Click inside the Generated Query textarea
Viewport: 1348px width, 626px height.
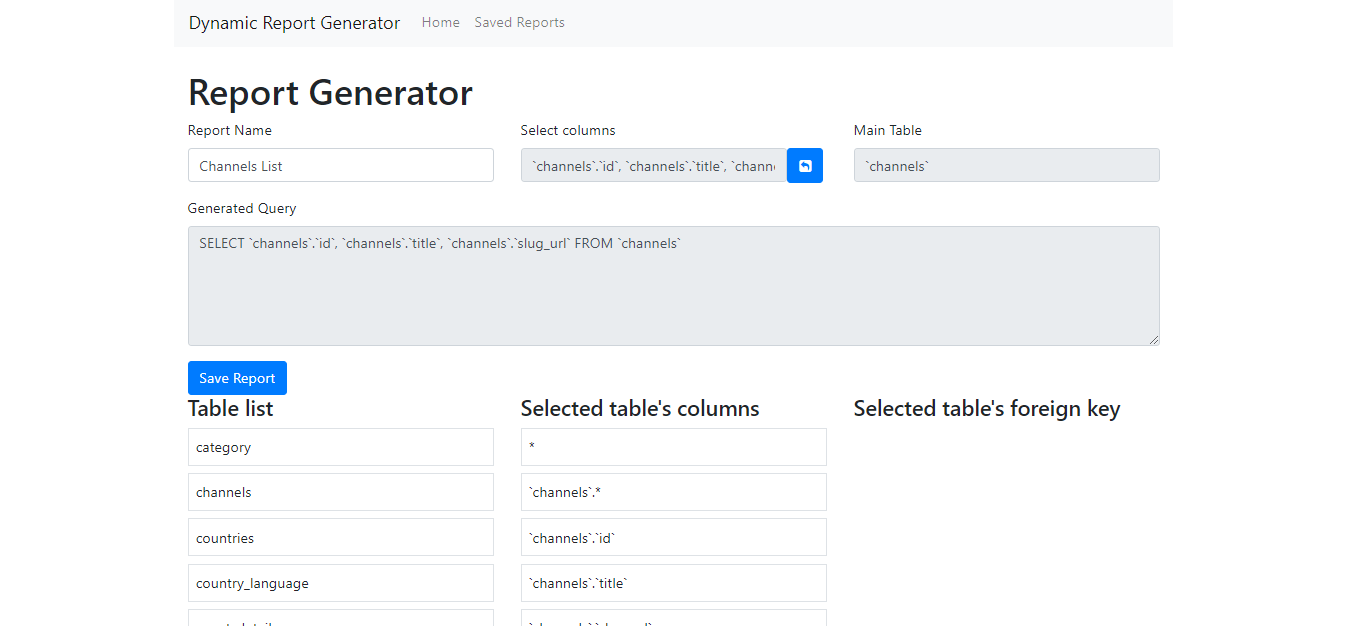click(x=673, y=285)
